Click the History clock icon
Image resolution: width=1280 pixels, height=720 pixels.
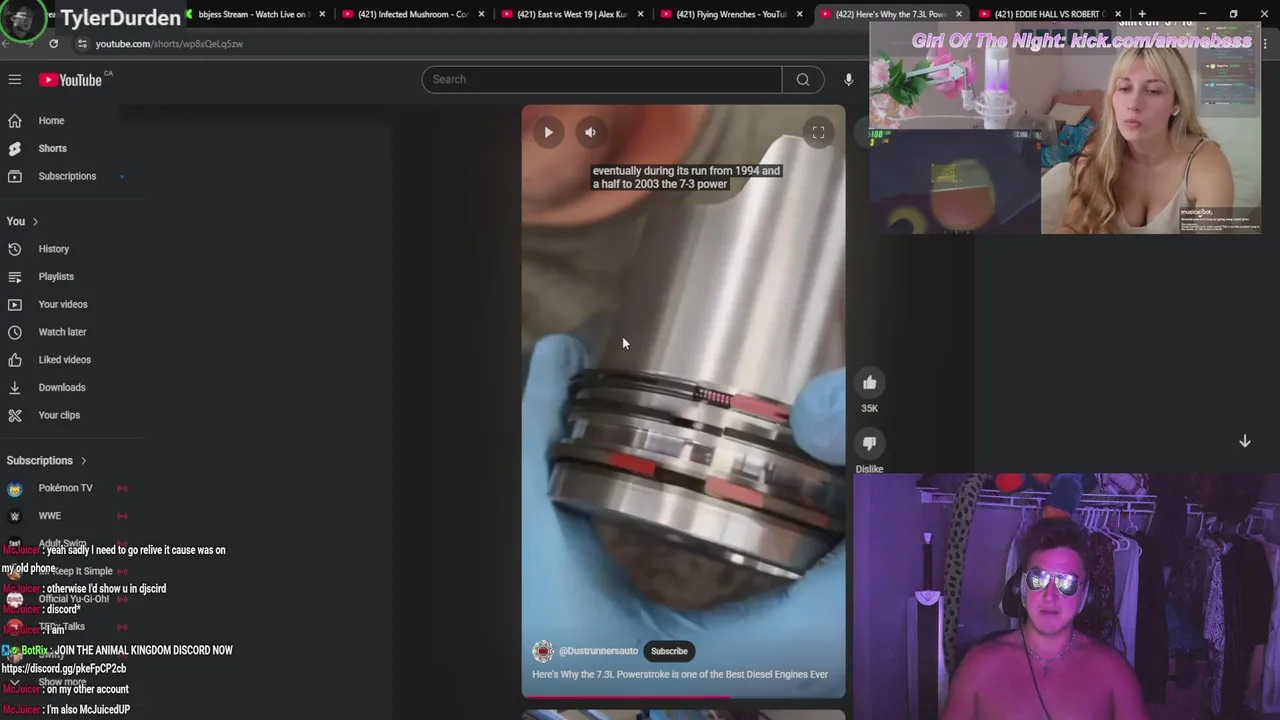click(x=15, y=249)
